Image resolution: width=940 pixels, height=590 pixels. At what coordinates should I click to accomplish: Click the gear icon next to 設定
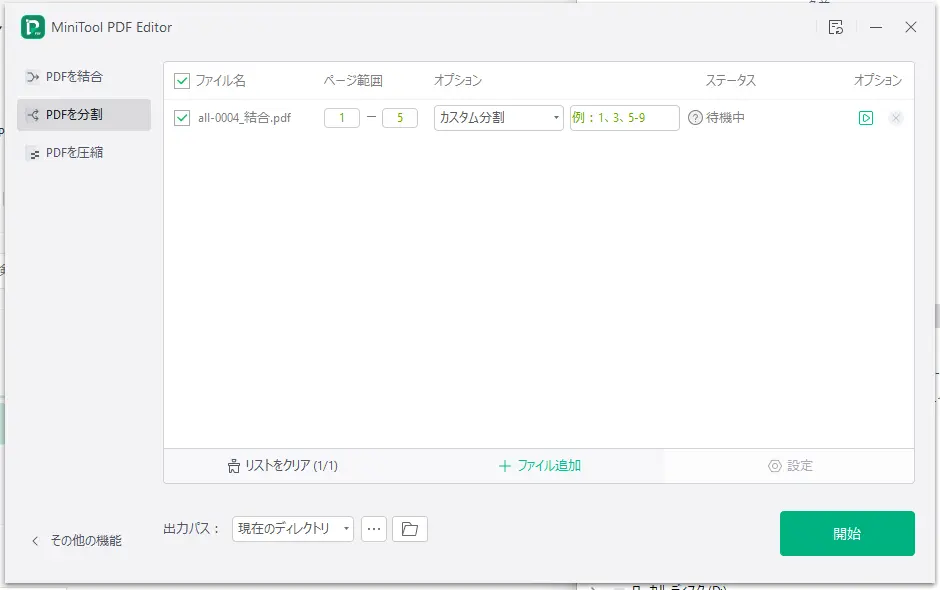tap(775, 466)
